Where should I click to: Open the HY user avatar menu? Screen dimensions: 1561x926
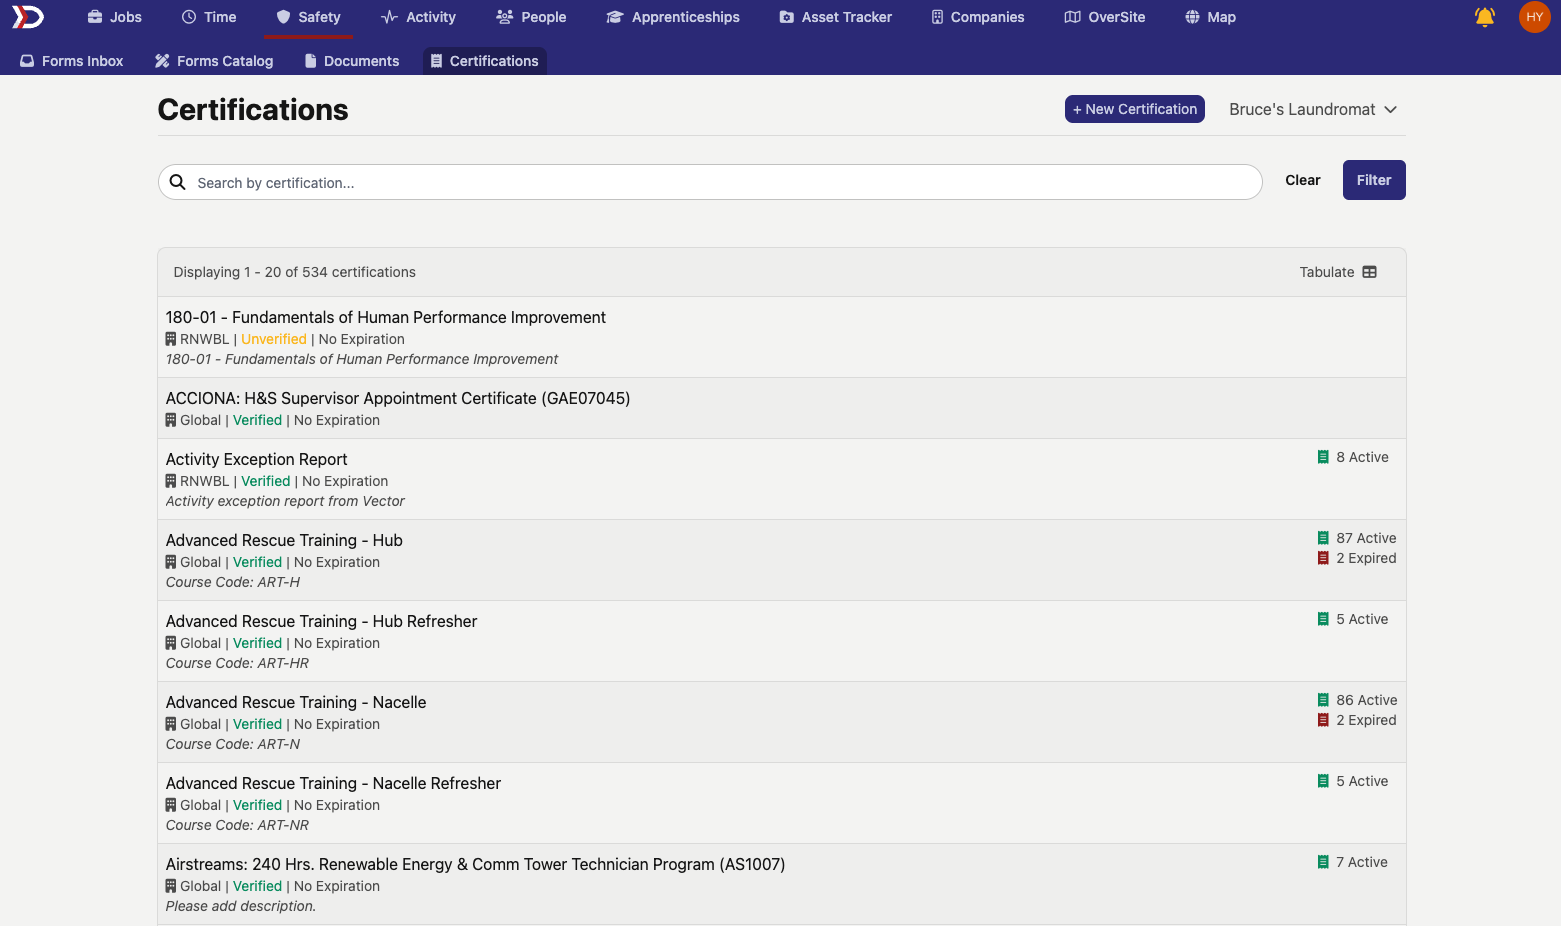[1534, 17]
